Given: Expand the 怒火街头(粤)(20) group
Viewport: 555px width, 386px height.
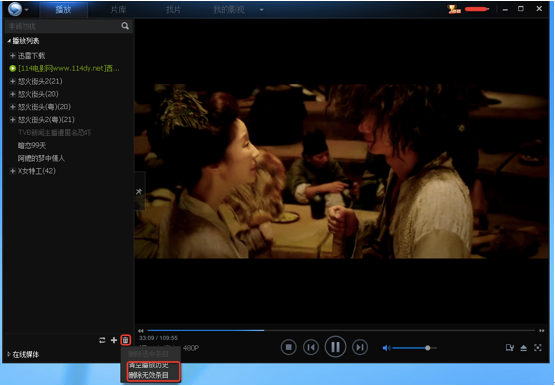Looking at the screenshot, I should pyautogui.click(x=12, y=107).
